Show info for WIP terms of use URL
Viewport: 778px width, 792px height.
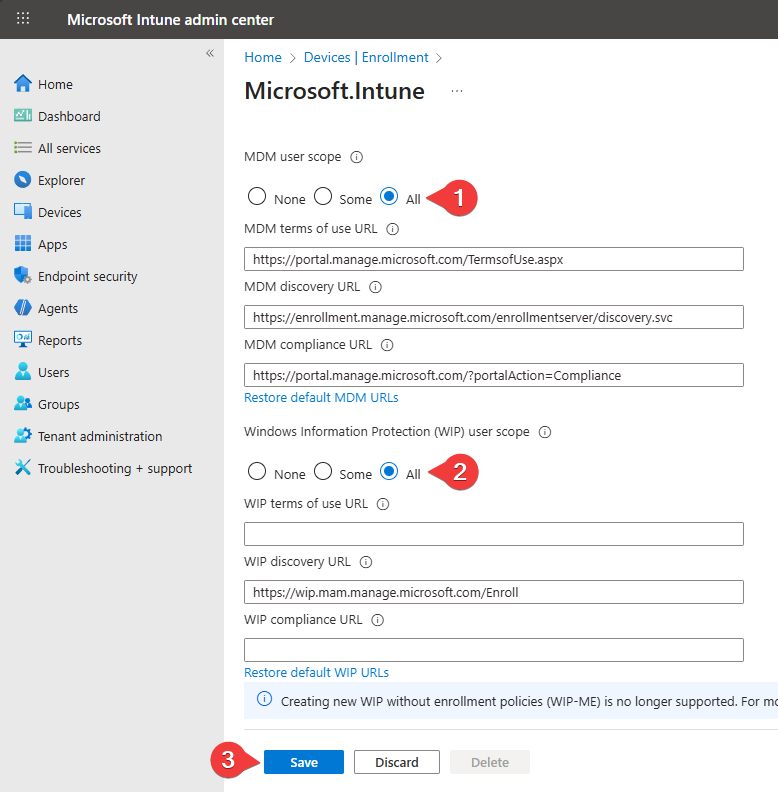(383, 504)
